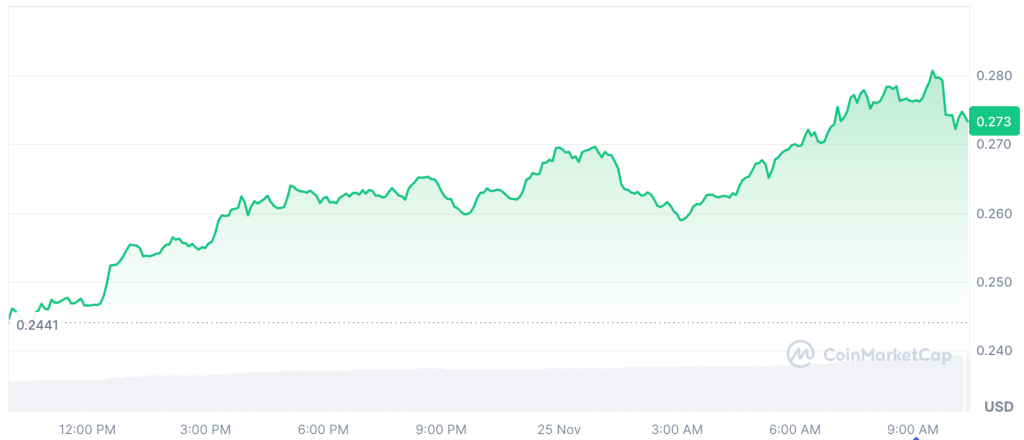The width and height of the screenshot is (1024, 440).
Task: Click the 6:00 PM time axis label
Action: pos(323,429)
